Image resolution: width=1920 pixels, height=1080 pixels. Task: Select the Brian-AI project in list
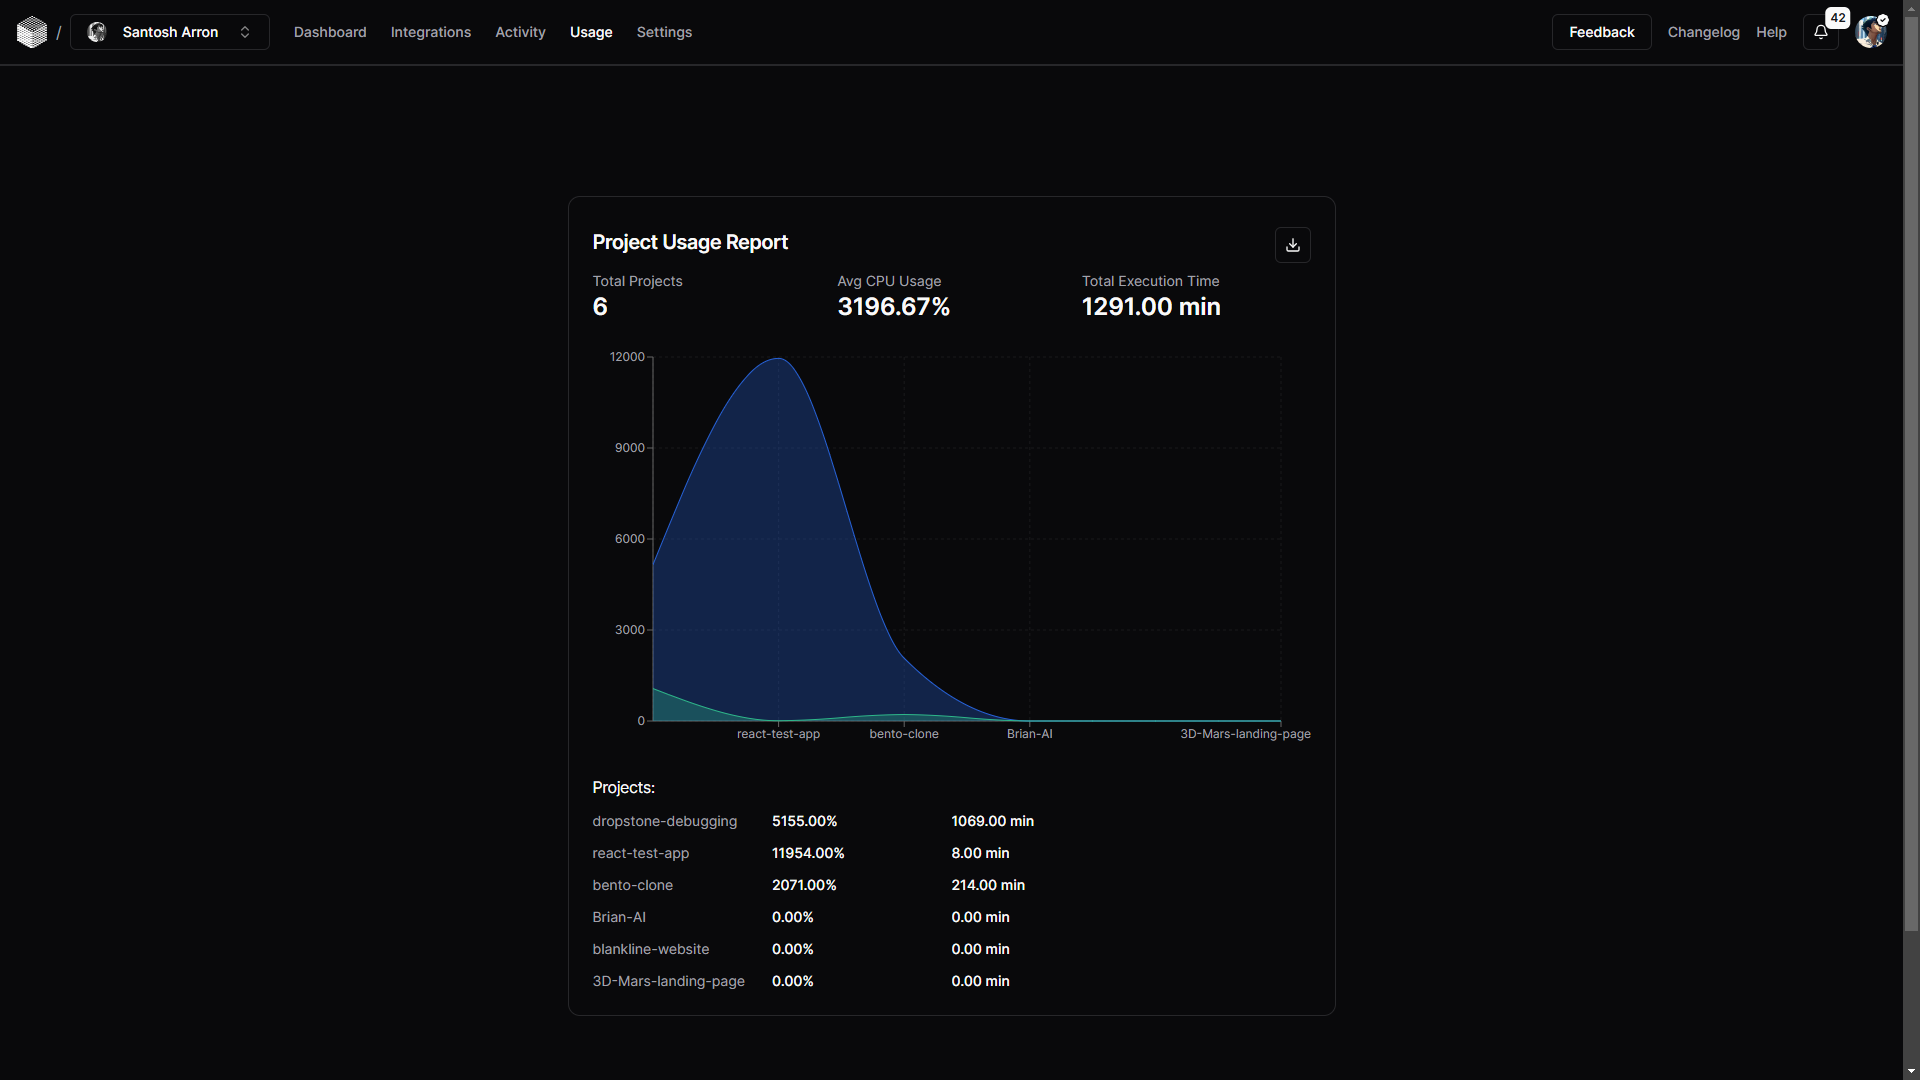[619, 917]
